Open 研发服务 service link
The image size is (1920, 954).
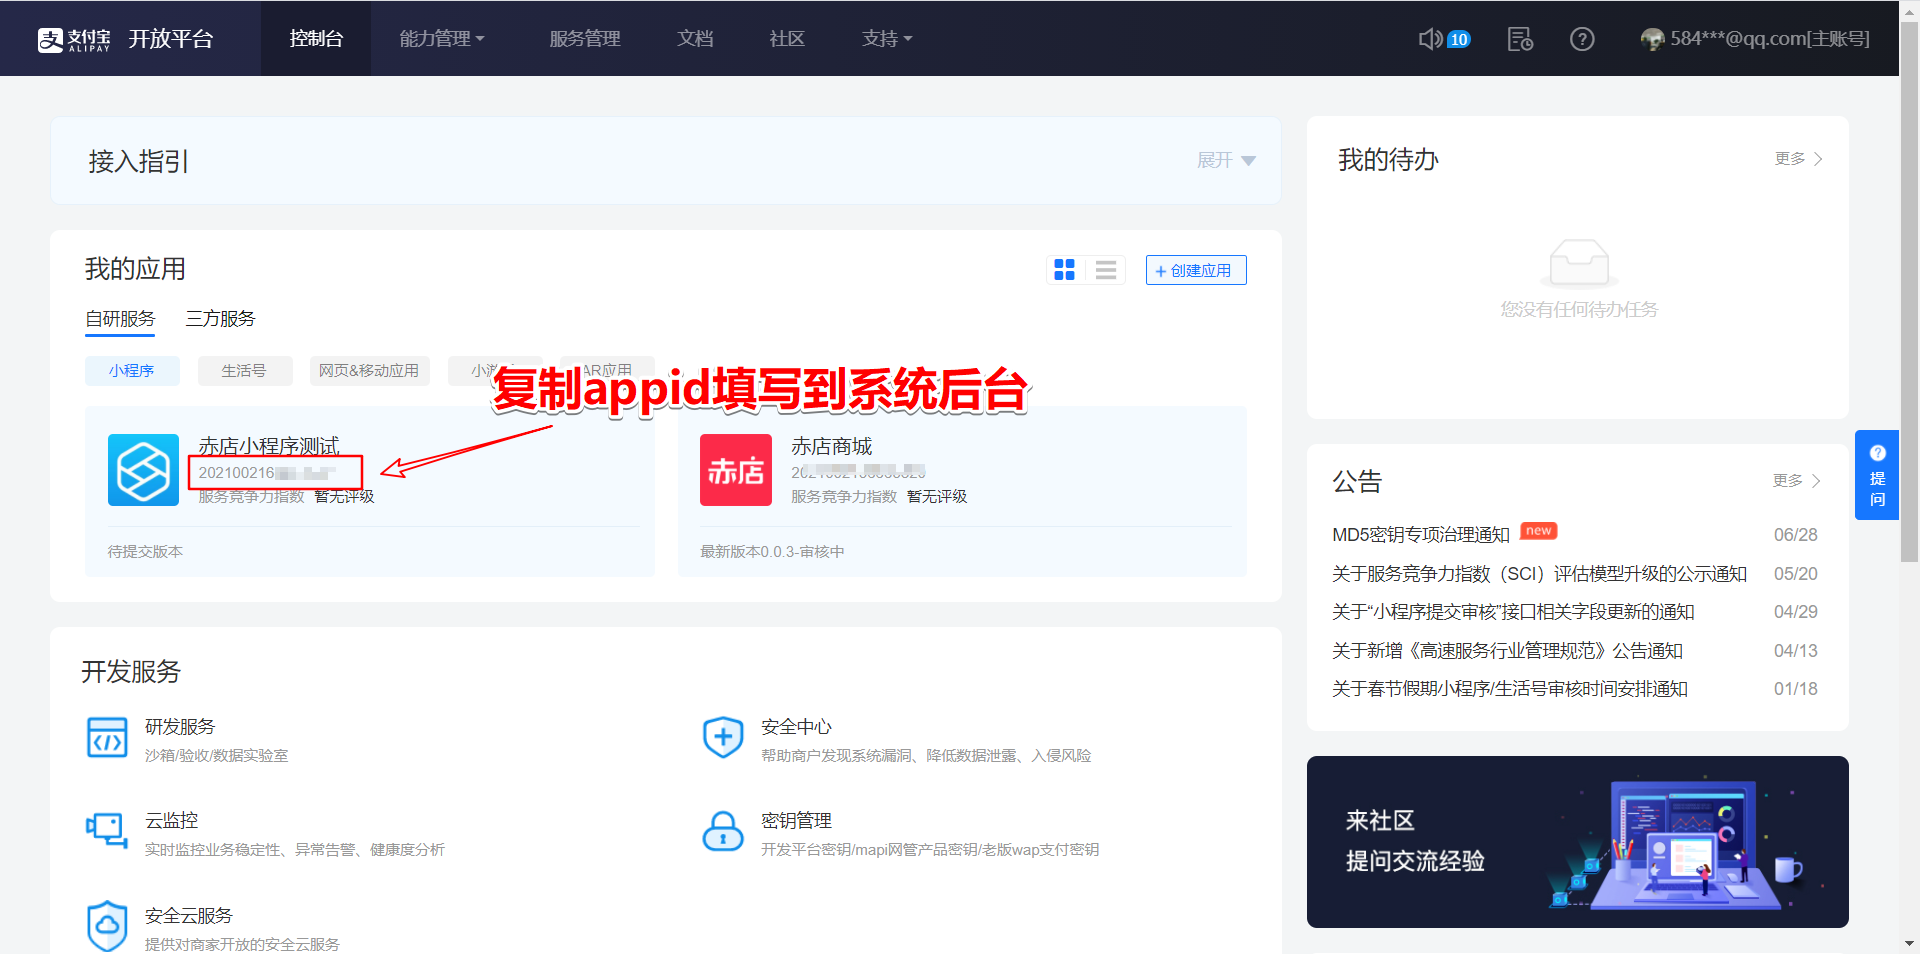click(x=180, y=727)
